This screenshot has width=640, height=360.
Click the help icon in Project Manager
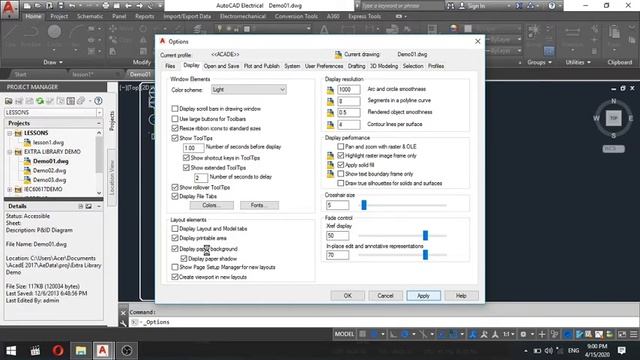click(x=98, y=101)
